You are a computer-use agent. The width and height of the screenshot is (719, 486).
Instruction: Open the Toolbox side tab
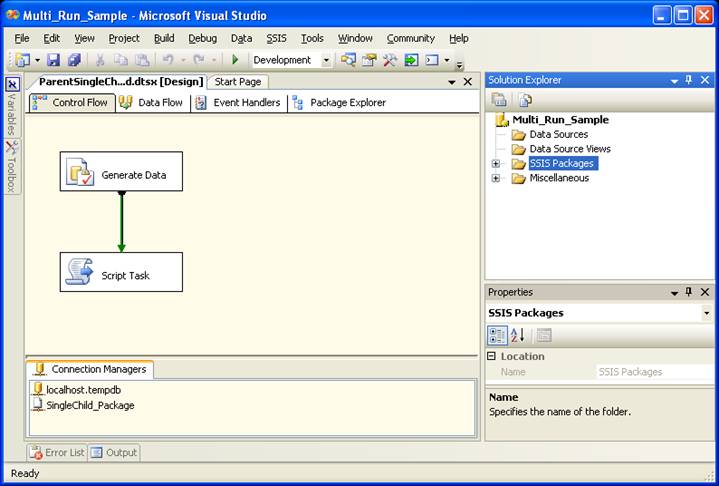(x=12, y=166)
